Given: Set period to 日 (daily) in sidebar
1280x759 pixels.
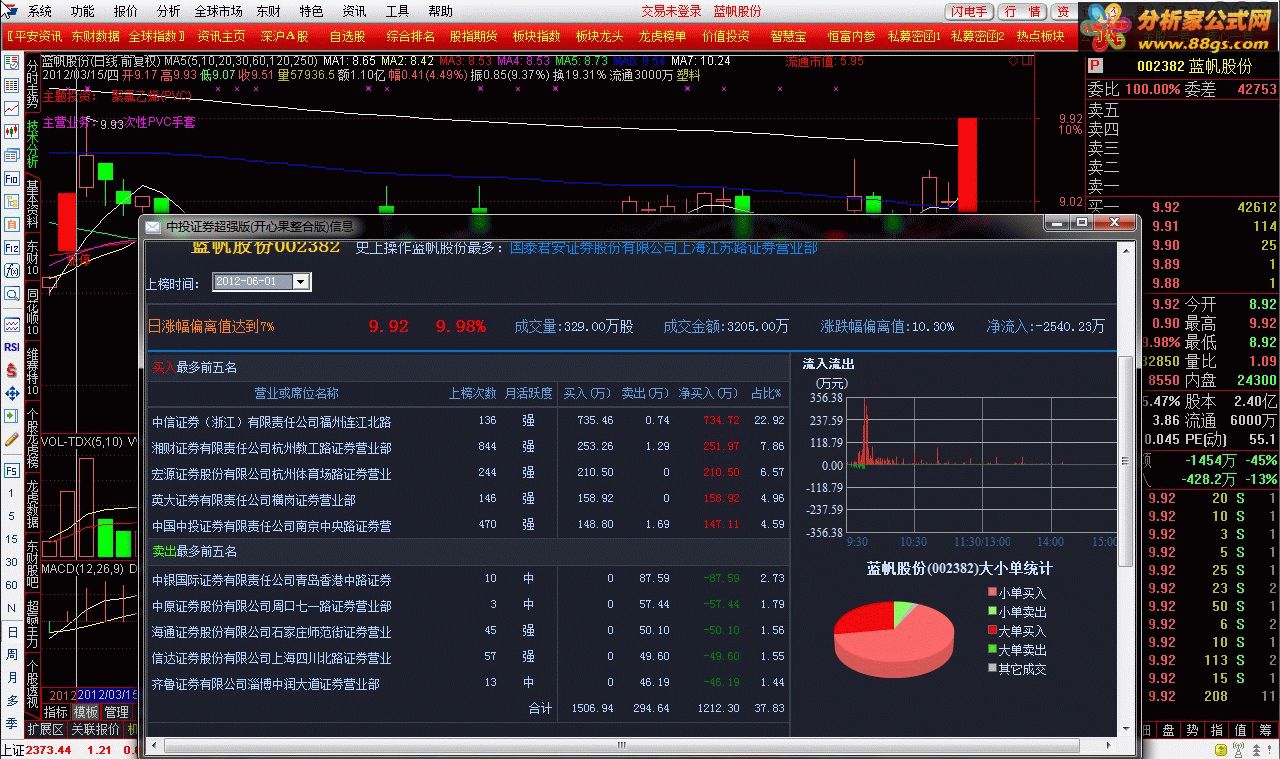Looking at the screenshot, I should [11, 632].
